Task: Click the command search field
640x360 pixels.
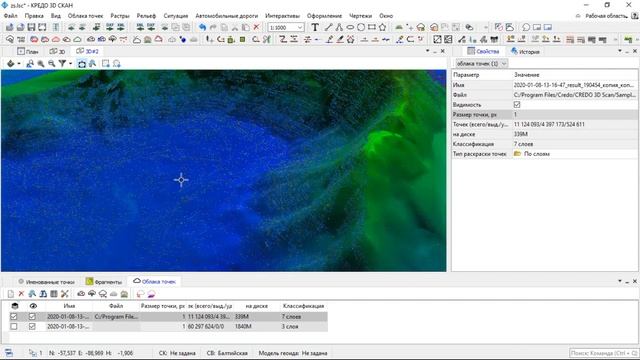Action: click(x=604, y=353)
